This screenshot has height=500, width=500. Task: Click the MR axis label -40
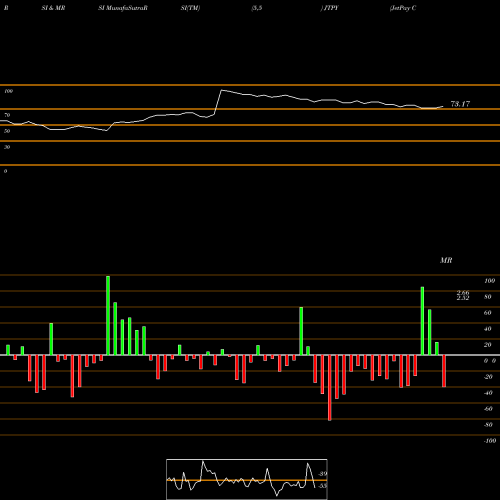click(x=488, y=393)
